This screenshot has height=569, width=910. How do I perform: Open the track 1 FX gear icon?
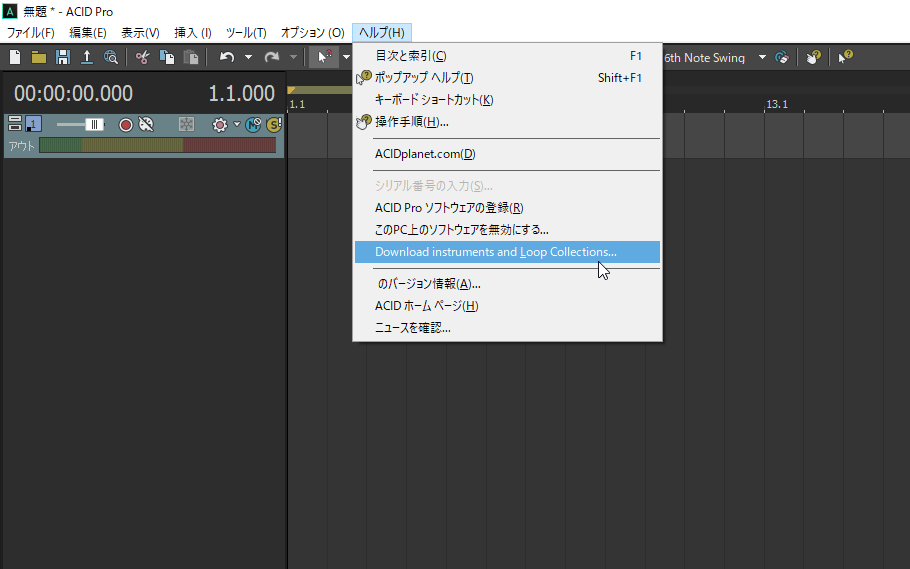coord(219,124)
